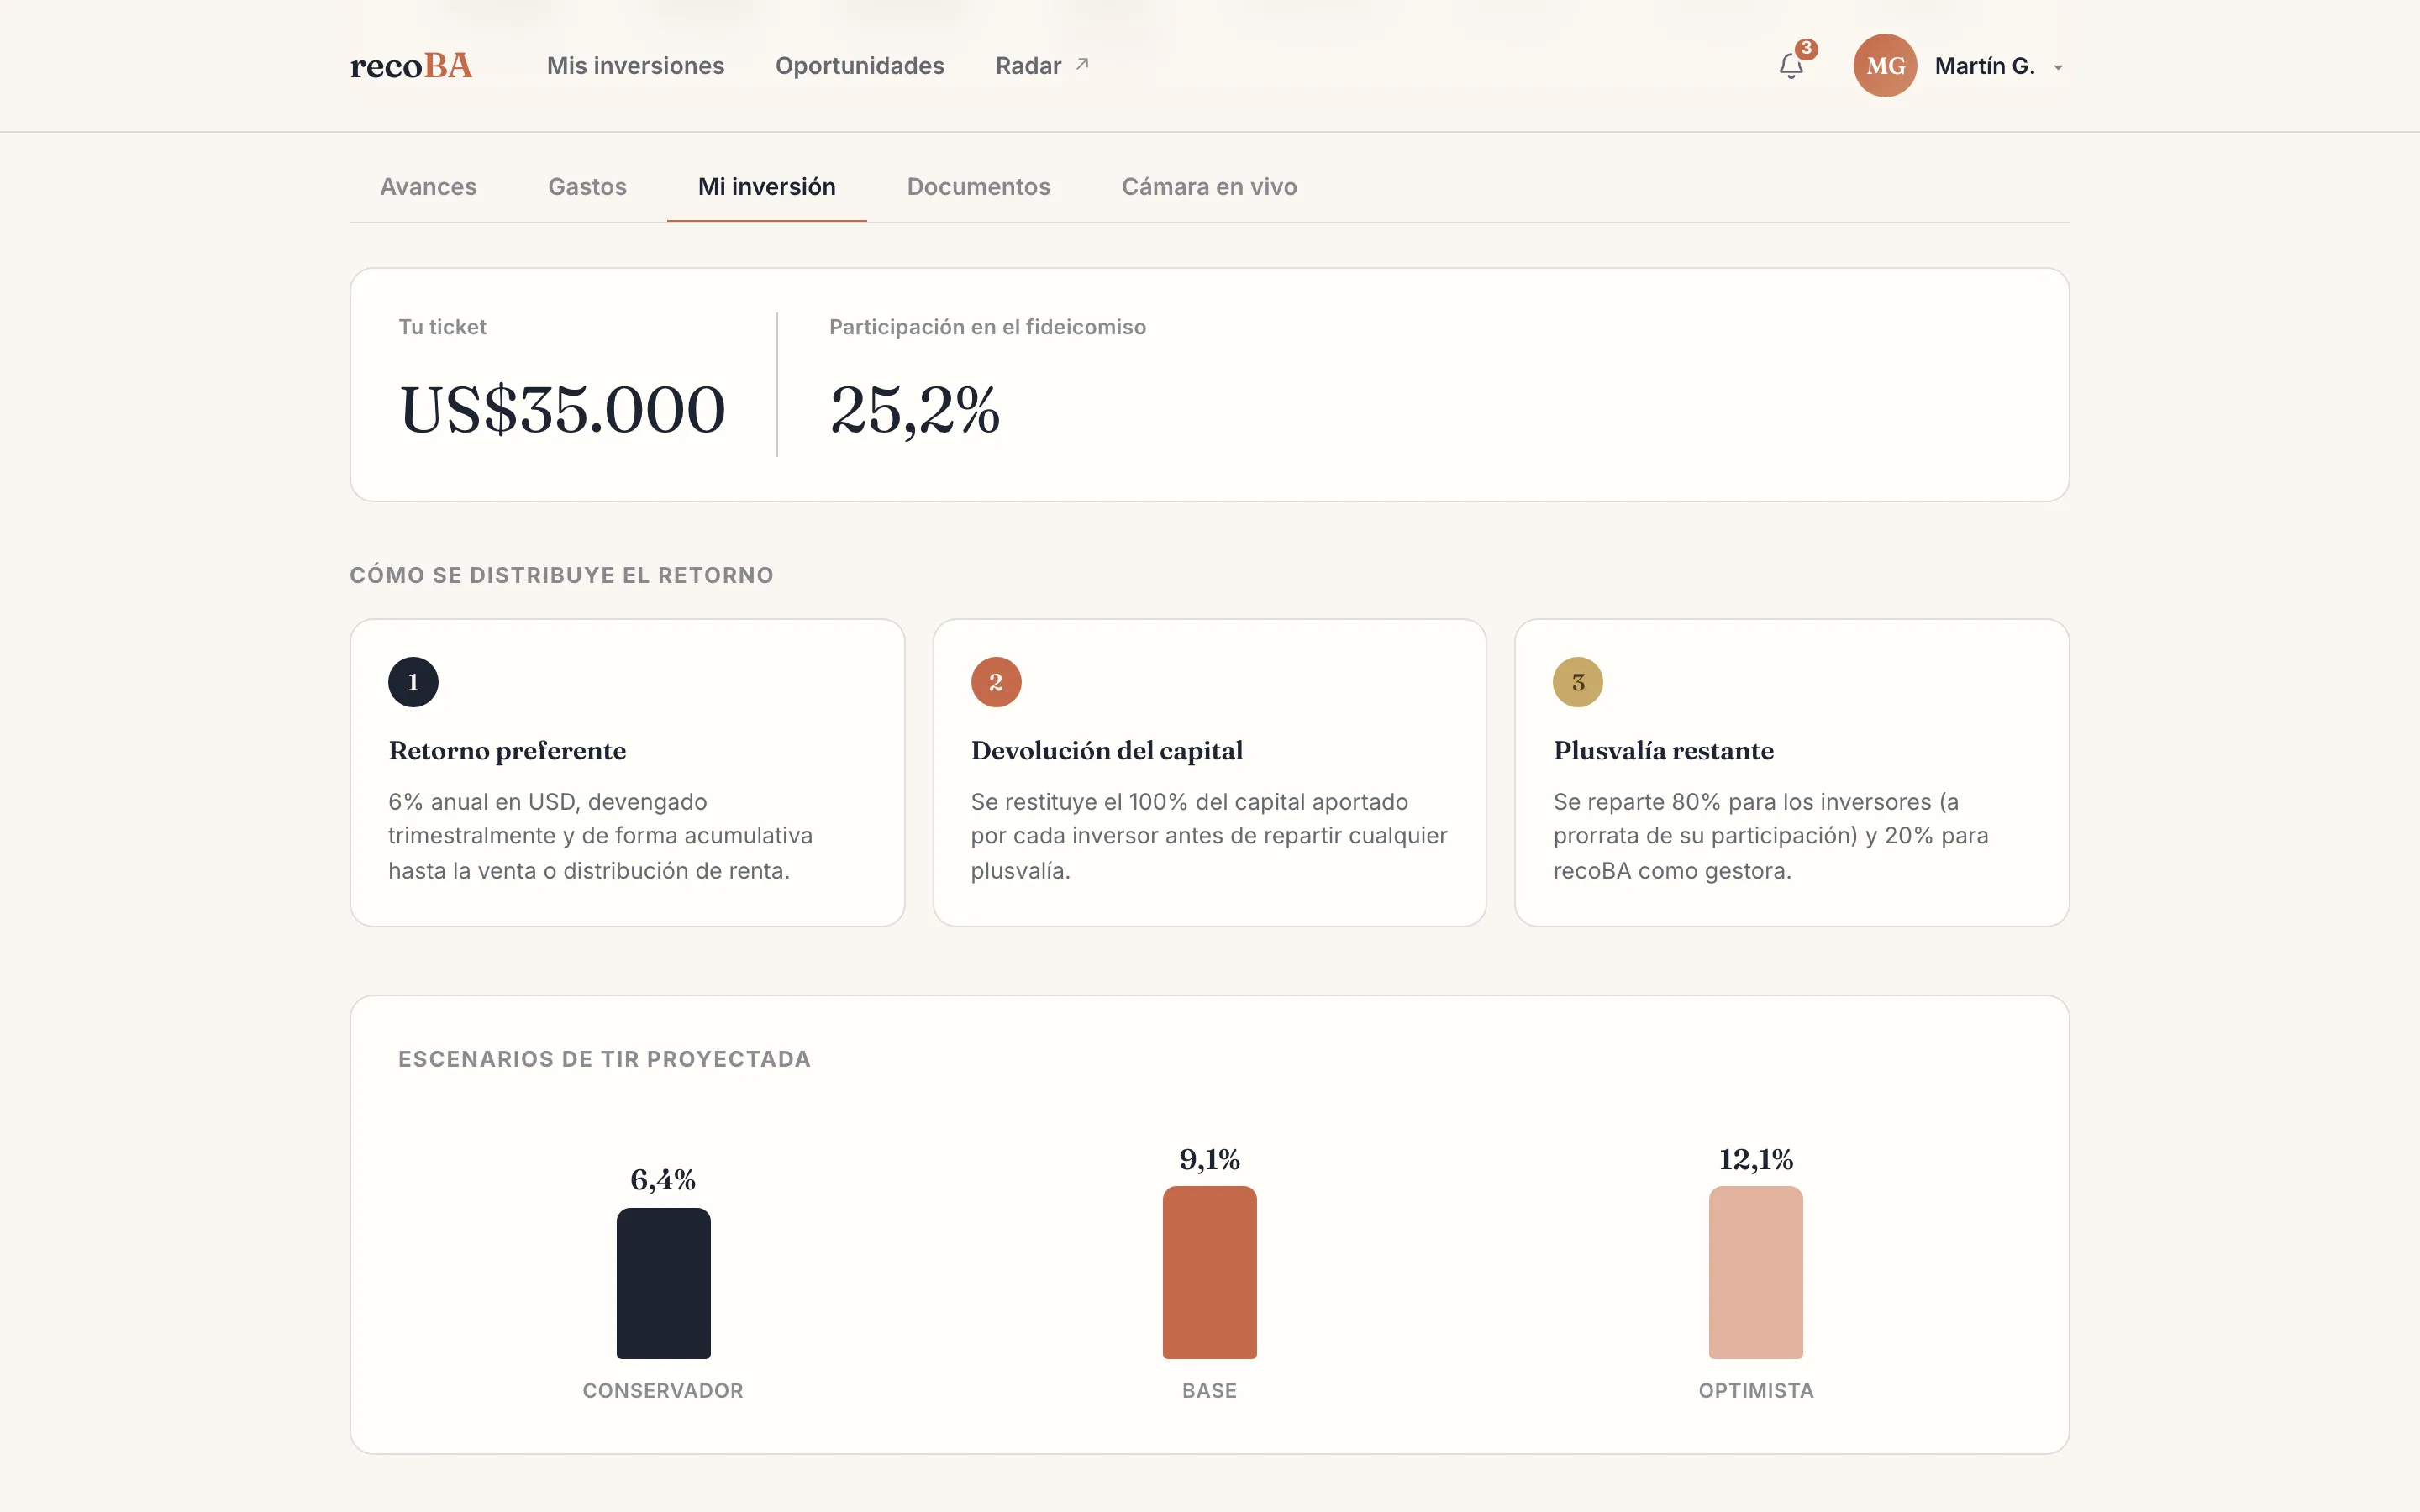Viewport: 2420px width, 1512px height.
Task: Click the dark Conservador scenario bar
Action: click(663, 1283)
